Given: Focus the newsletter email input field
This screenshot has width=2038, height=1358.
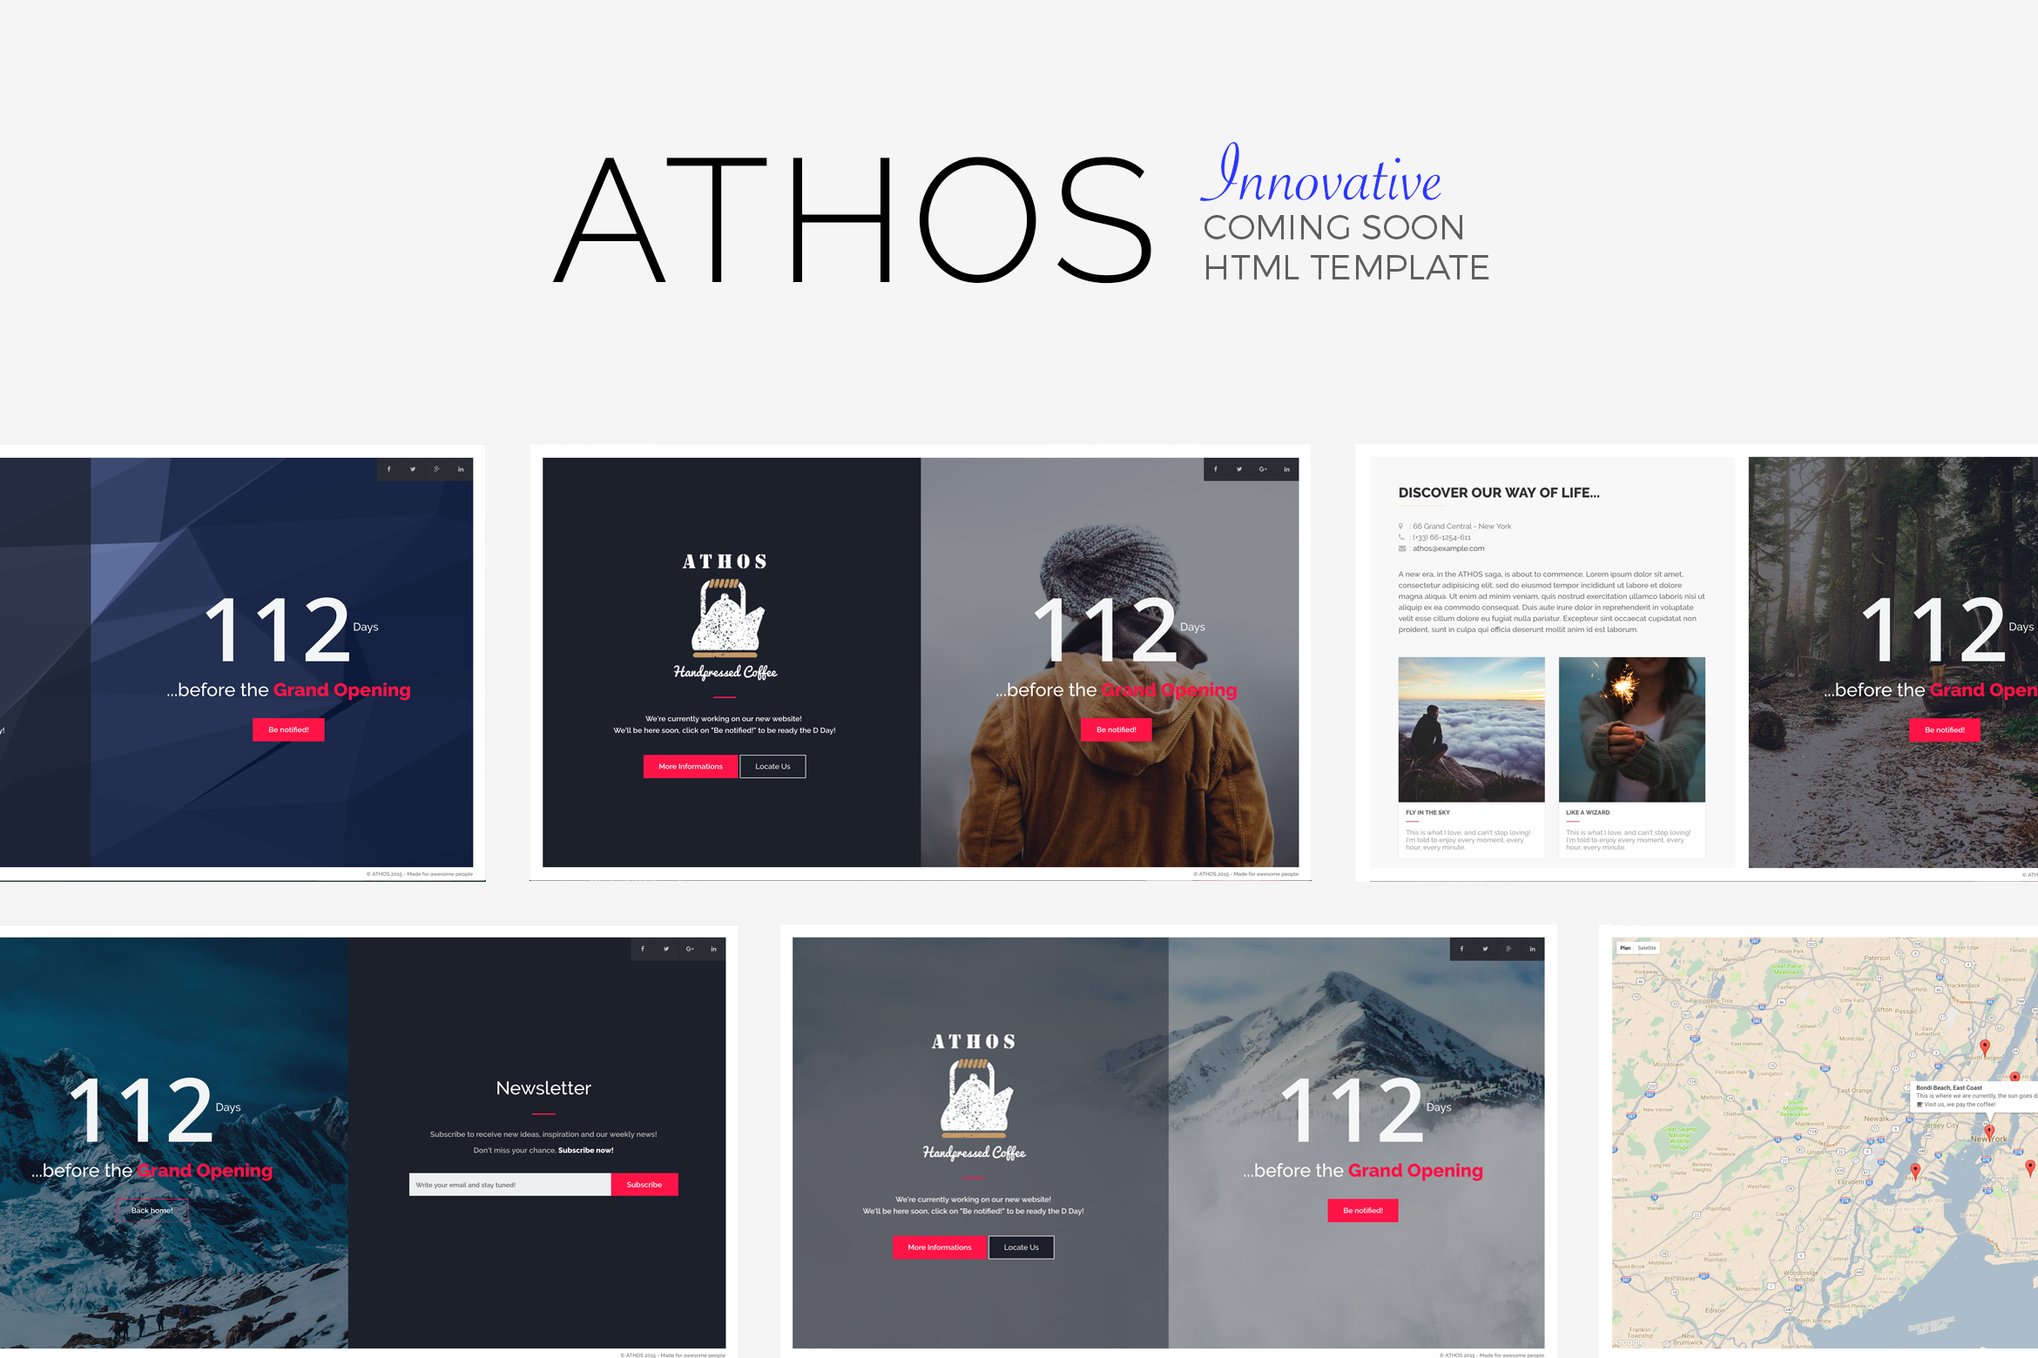Looking at the screenshot, I should [x=510, y=1185].
